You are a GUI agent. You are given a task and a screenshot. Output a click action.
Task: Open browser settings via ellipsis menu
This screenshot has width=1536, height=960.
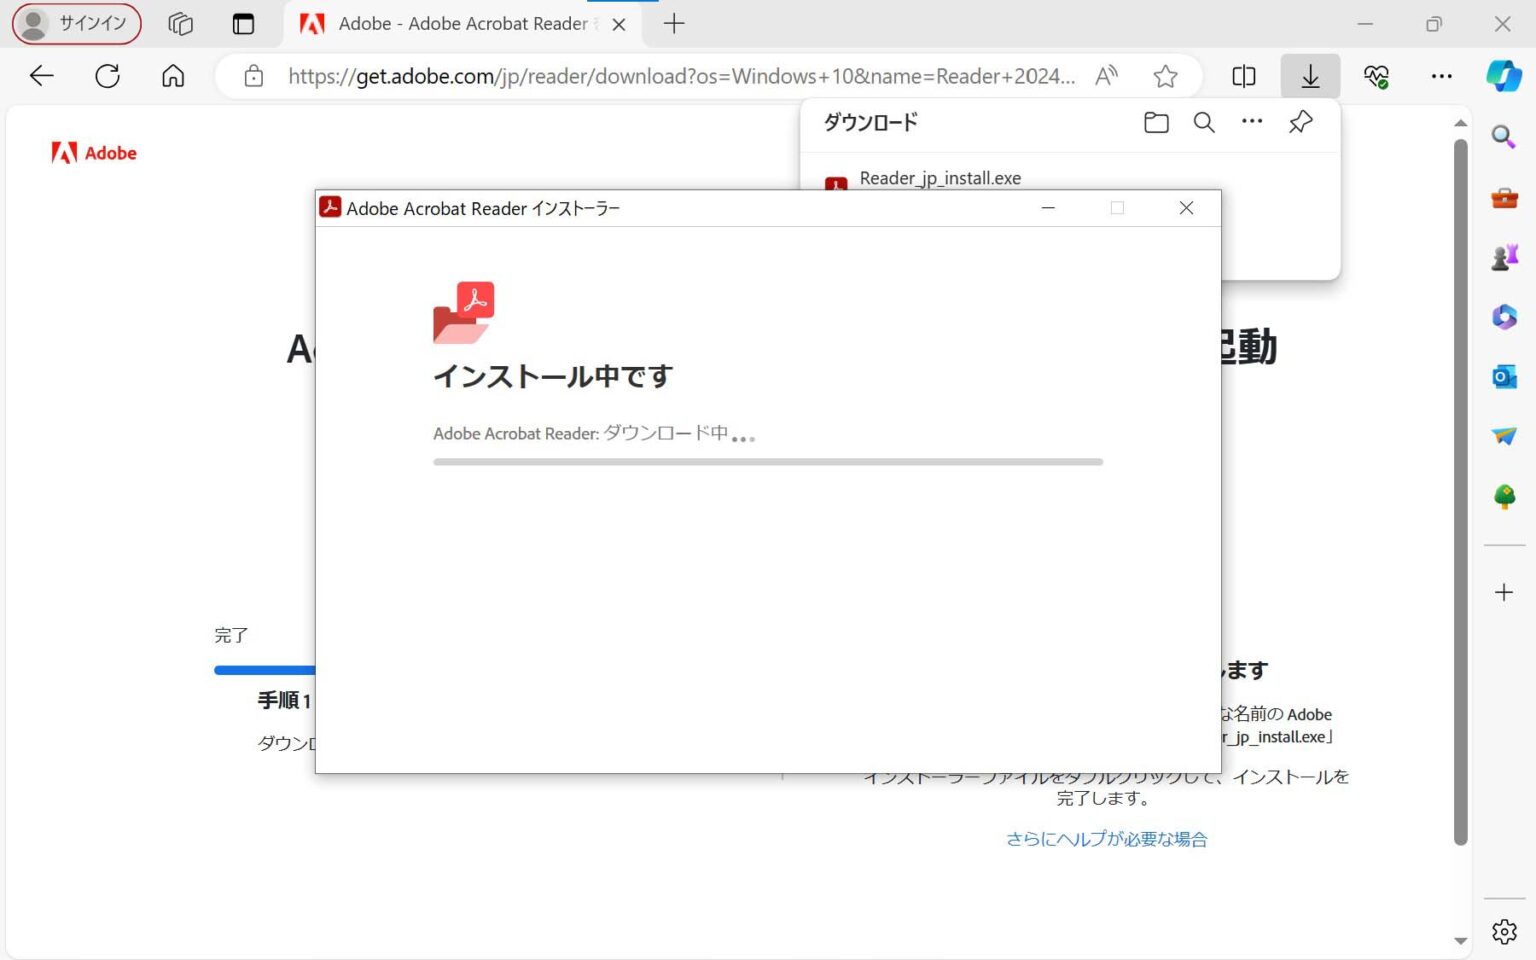pos(1442,75)
